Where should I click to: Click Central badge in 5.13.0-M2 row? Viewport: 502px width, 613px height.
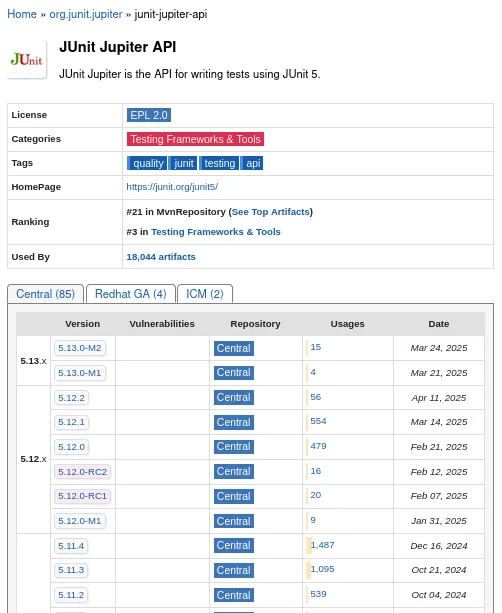(234, 348)
